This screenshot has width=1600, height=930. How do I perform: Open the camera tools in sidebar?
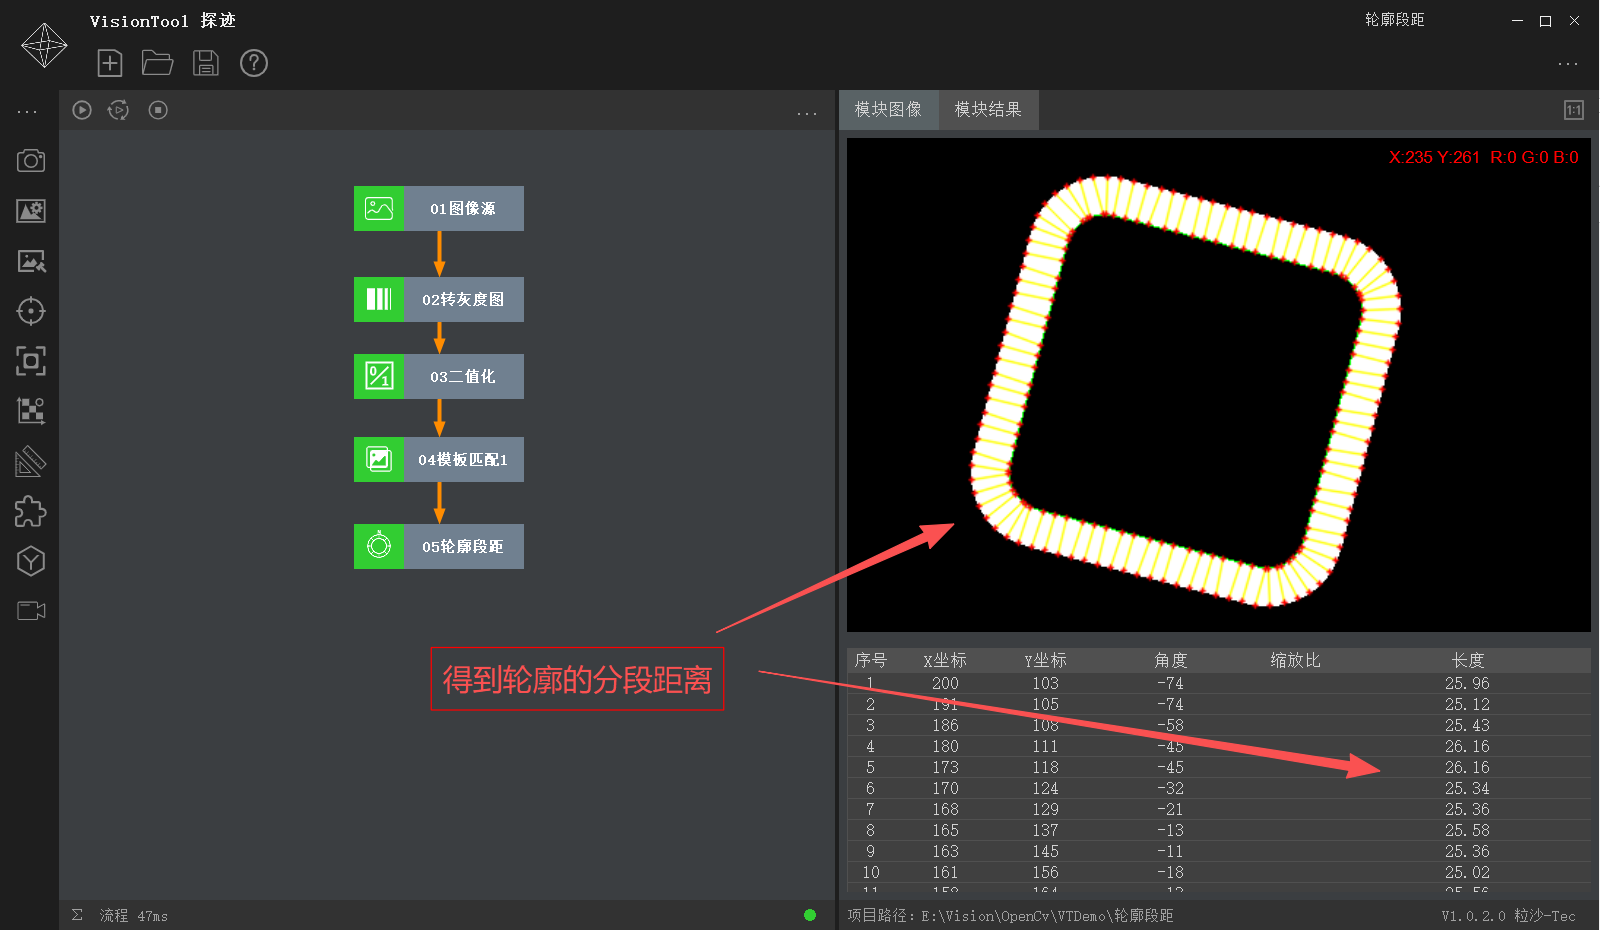coord(31,161)
